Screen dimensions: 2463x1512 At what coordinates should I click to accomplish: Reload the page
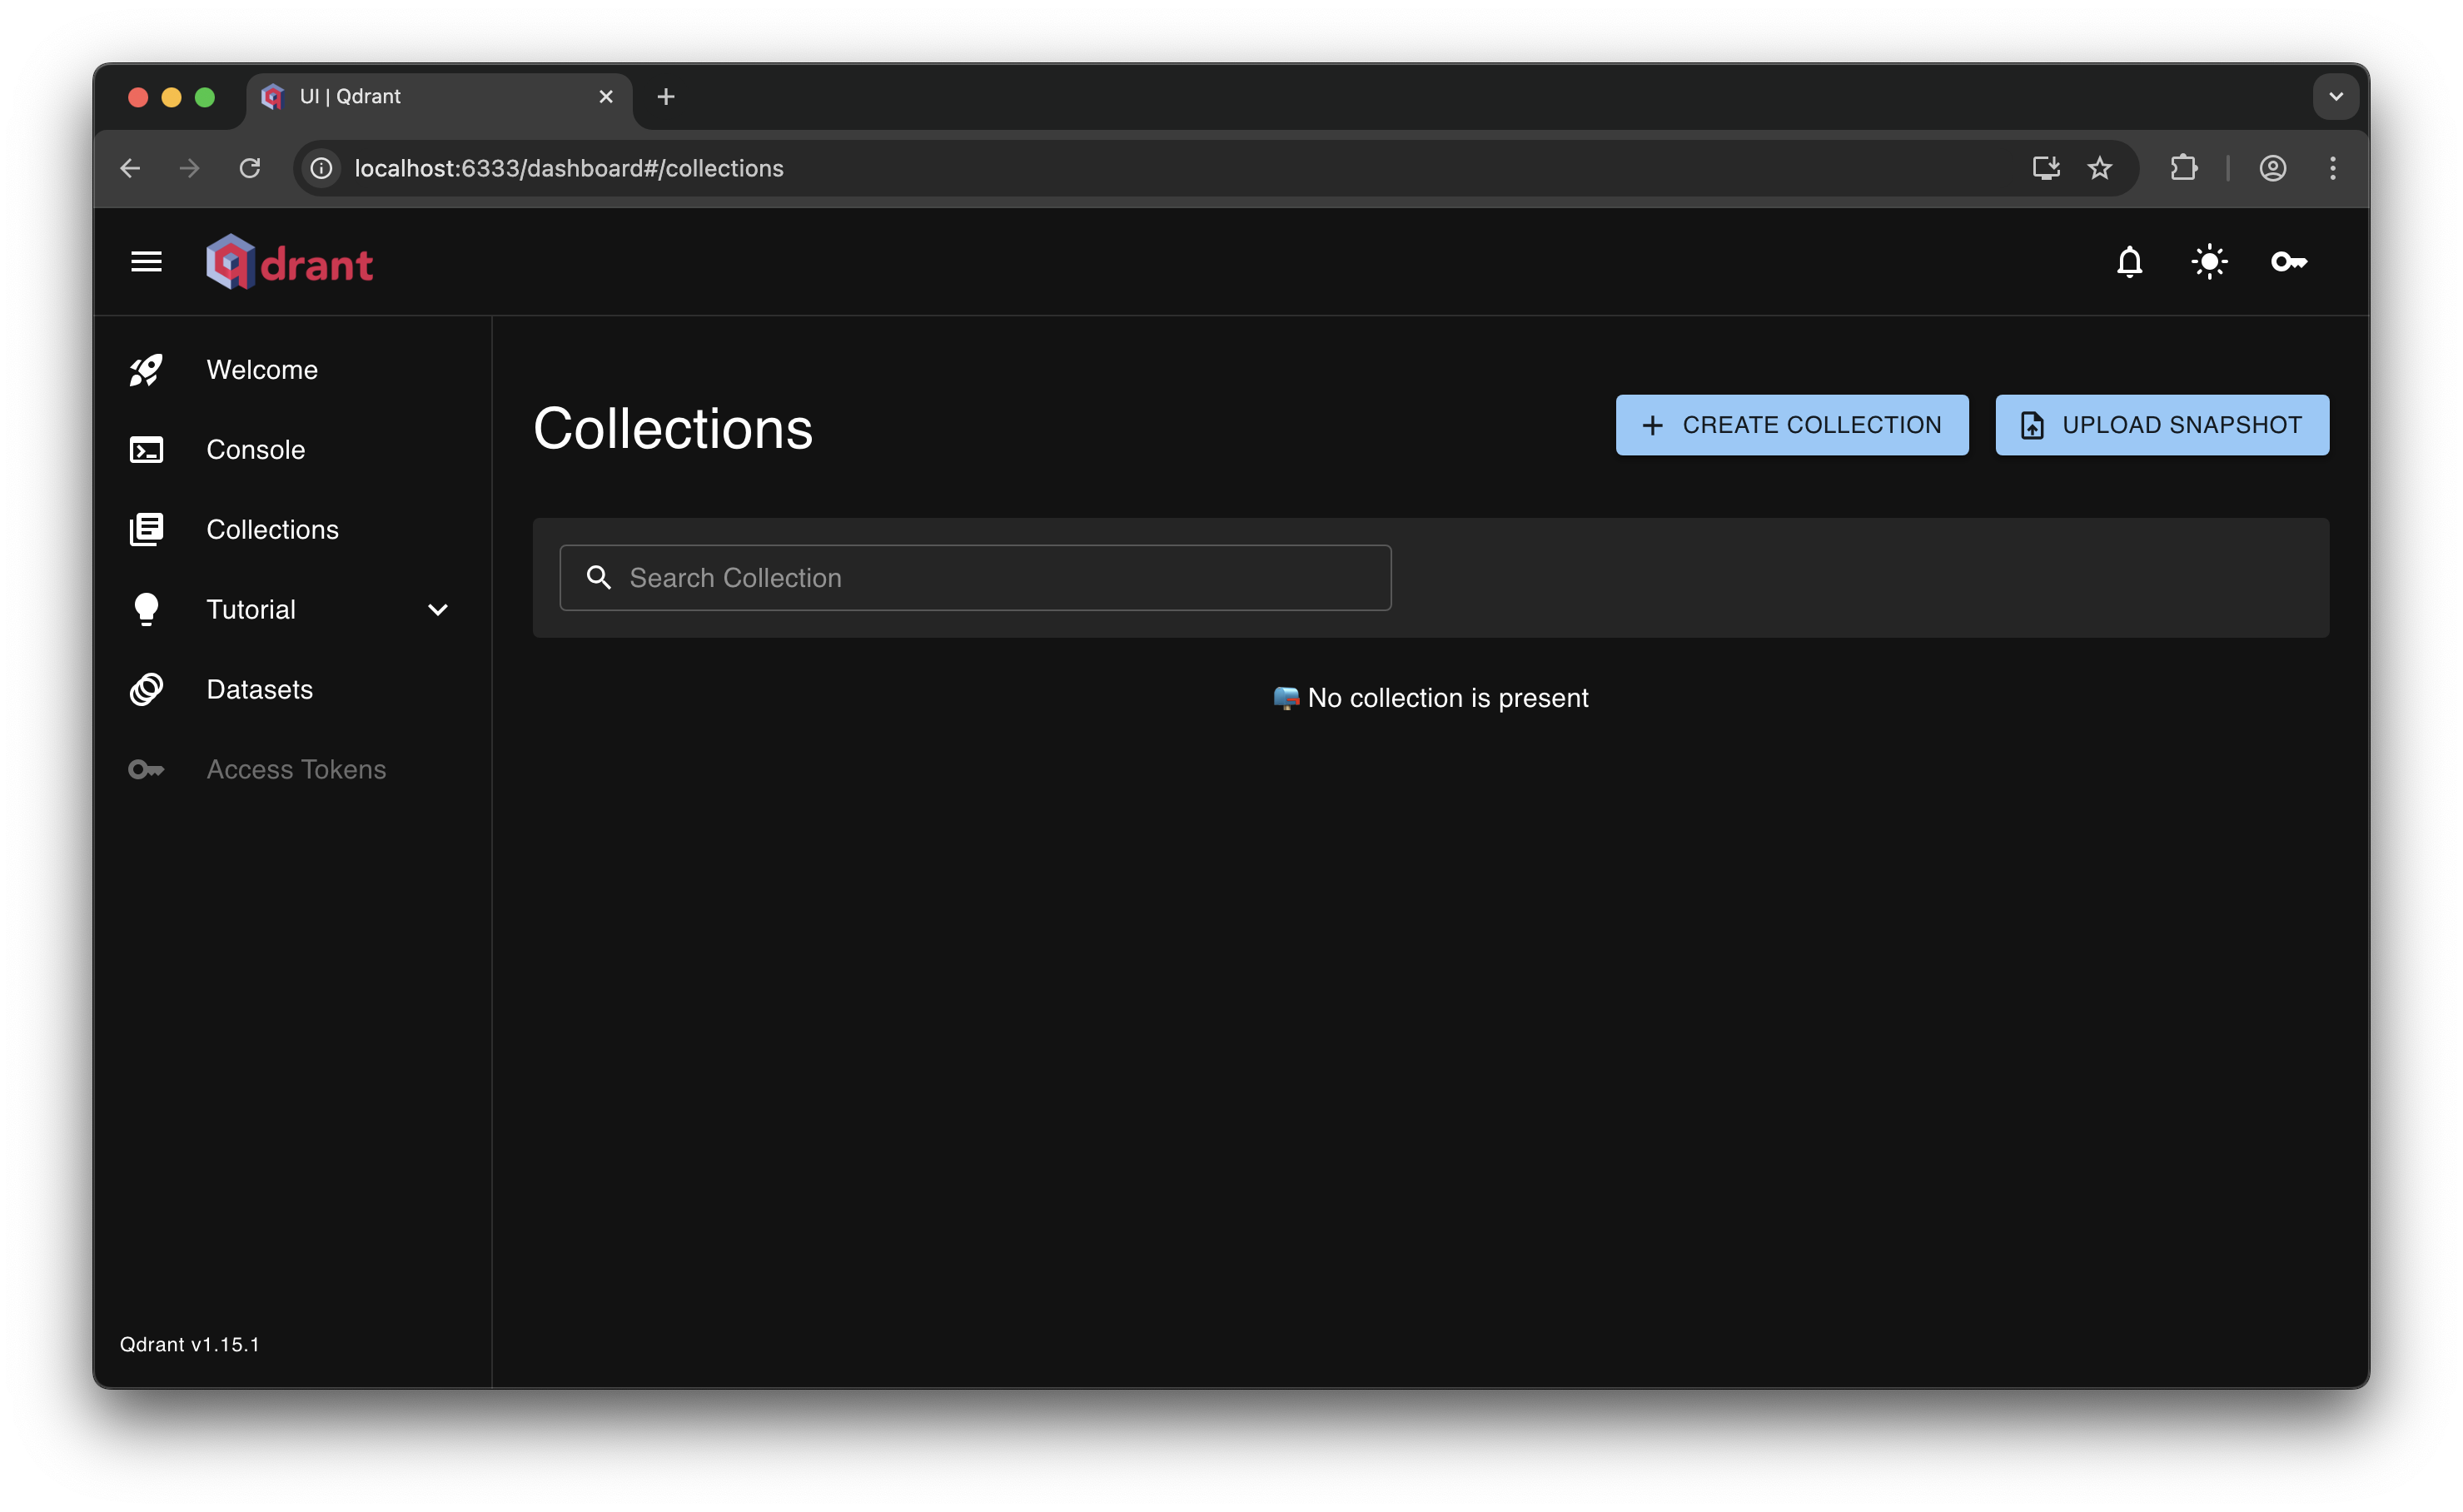tap(250, 168)
